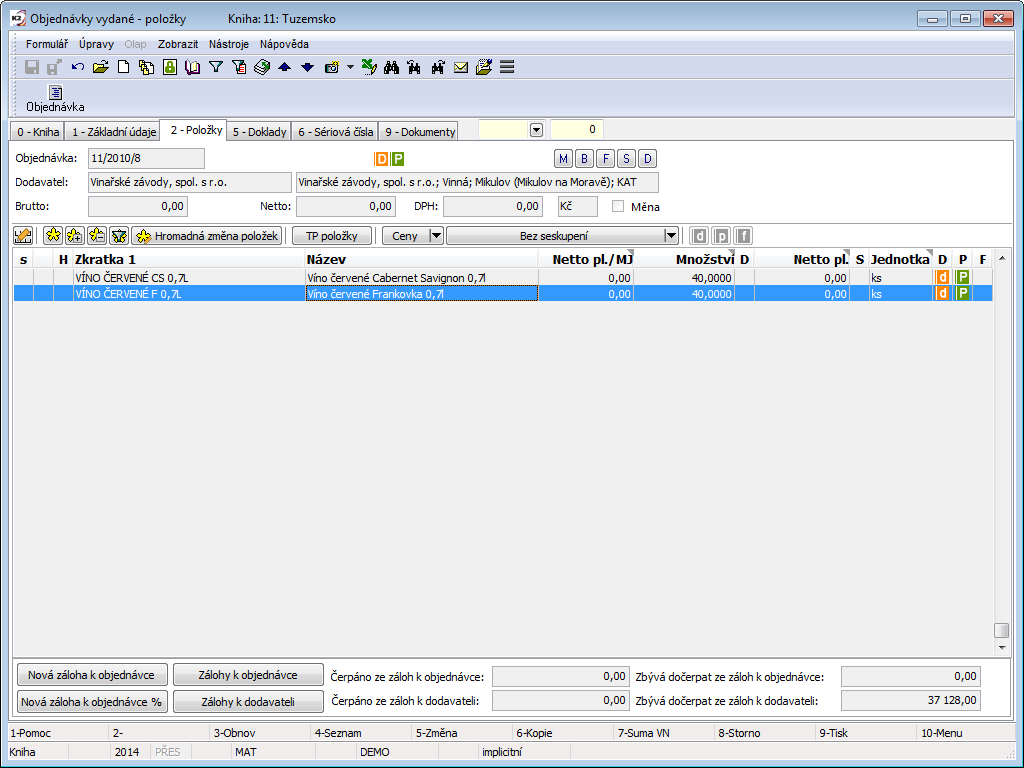The image size is (1024, 768).
Task: Toggle the M flag button
Action: tap(563, 159)
